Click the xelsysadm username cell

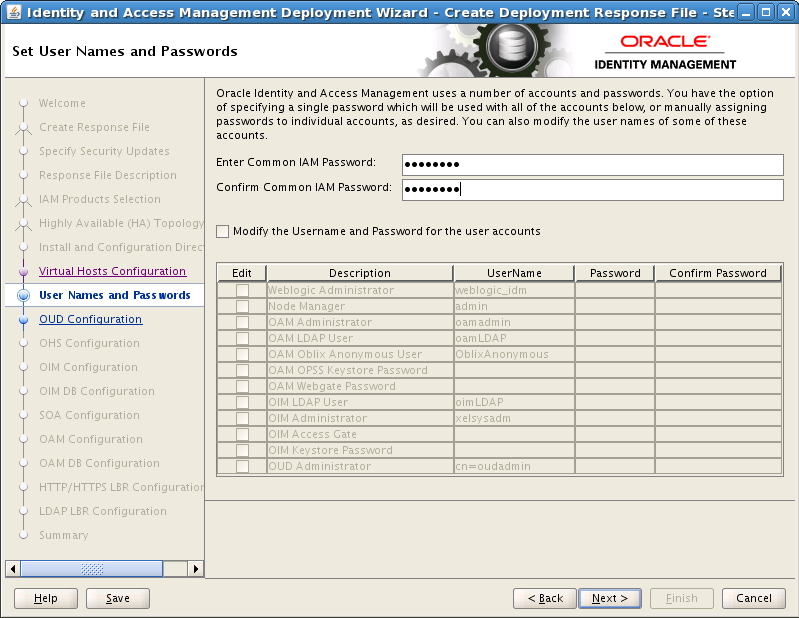click(x=514, y=418)
